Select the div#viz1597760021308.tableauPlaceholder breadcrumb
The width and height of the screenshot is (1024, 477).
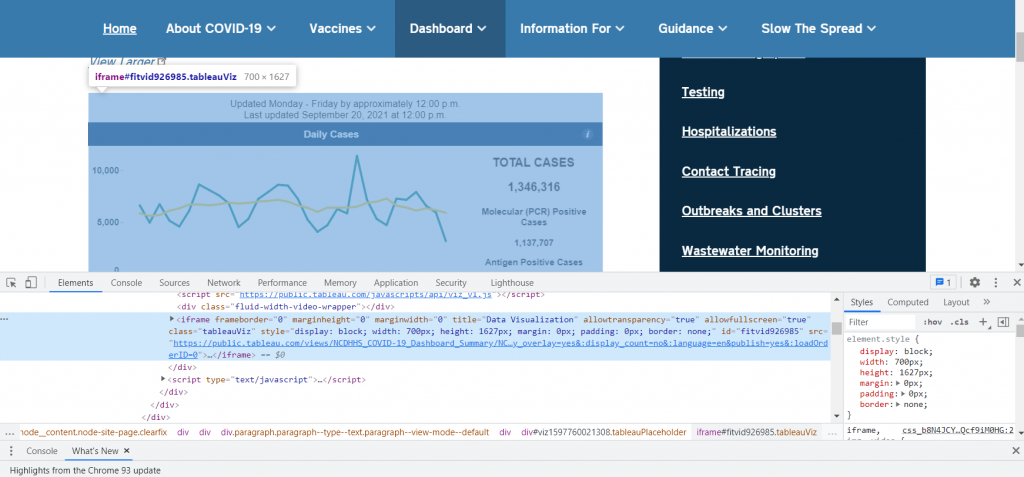(x=604, y=433)
